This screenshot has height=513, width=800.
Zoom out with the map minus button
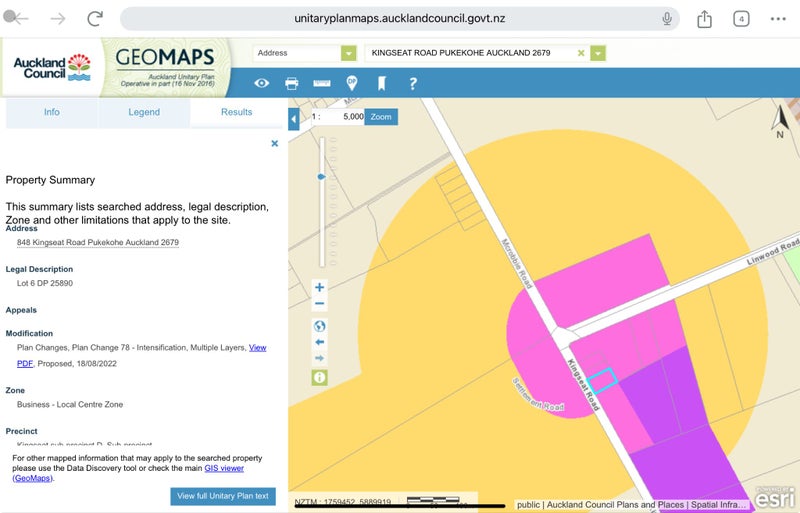(x=320, y=303)
